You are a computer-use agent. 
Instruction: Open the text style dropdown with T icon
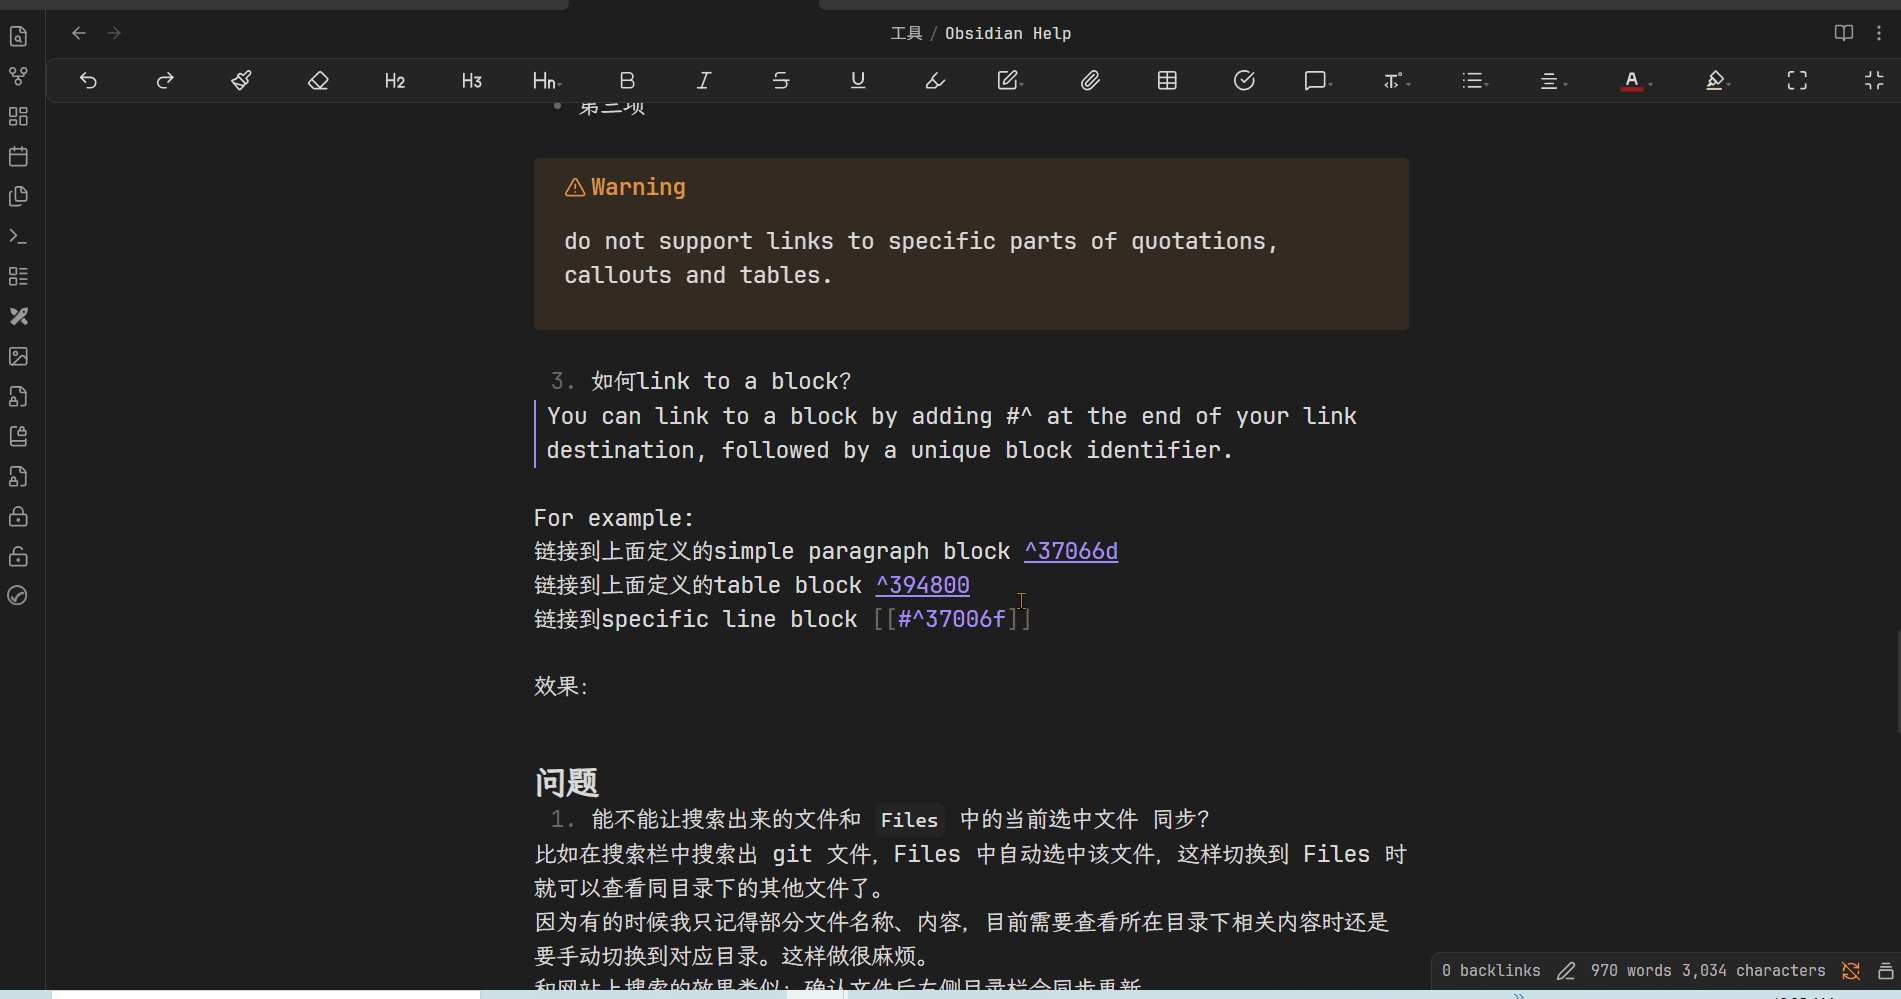(1396, 81)
